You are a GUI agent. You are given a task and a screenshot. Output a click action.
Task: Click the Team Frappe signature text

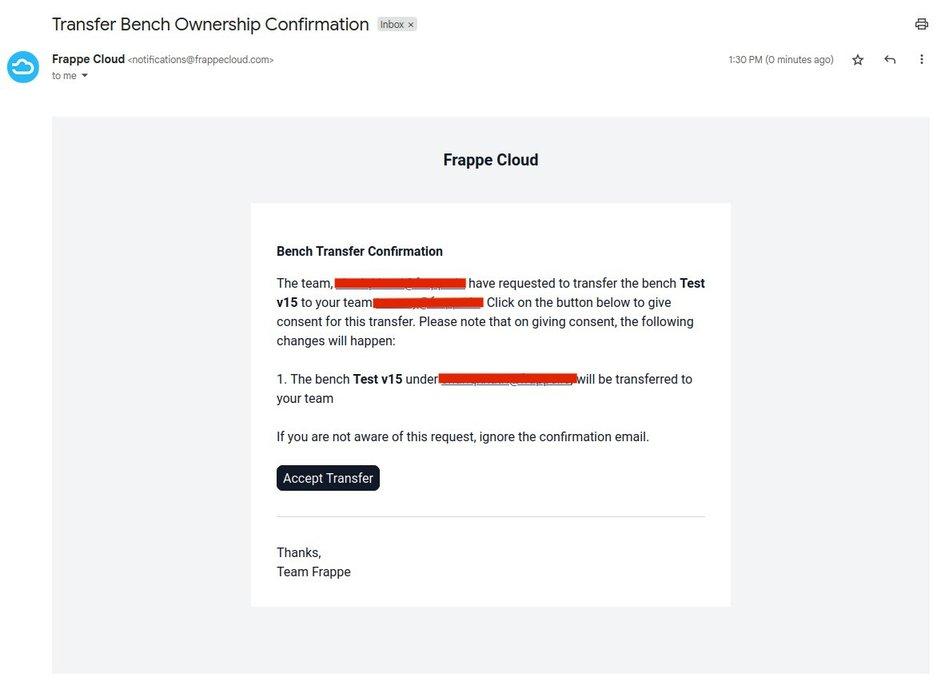[313, 572]
